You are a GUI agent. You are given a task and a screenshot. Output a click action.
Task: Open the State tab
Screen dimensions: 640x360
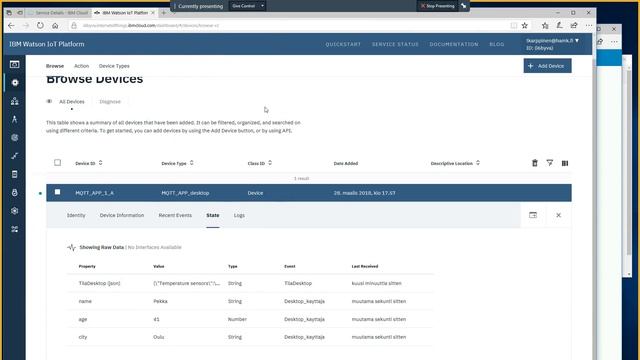[x=213, y=215]
